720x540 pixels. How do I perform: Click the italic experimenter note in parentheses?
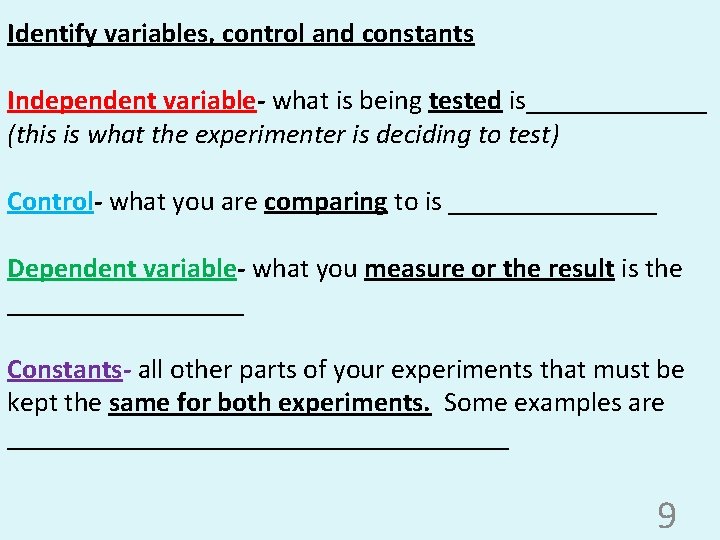pyautogui.click(x=283, y=135)
